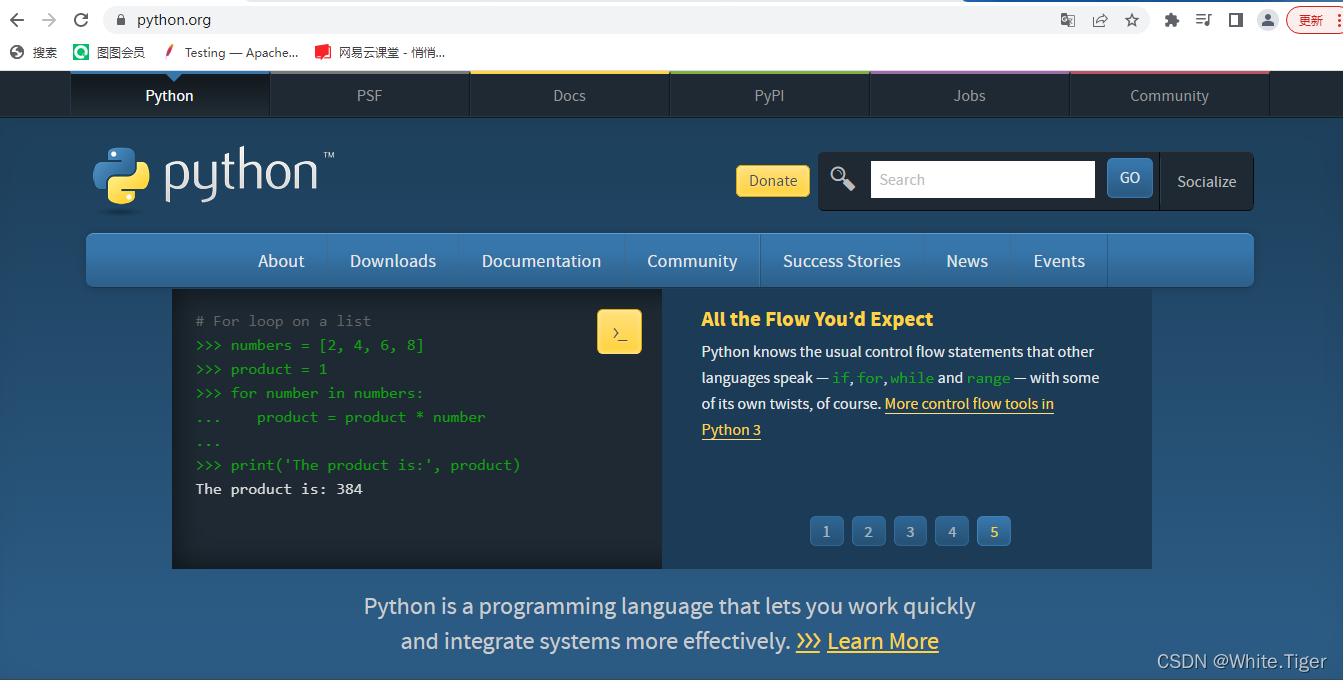Bookmark this page with the star icon
The height and width of the screenshot is (682, 1343).
tap(1132, 20)
